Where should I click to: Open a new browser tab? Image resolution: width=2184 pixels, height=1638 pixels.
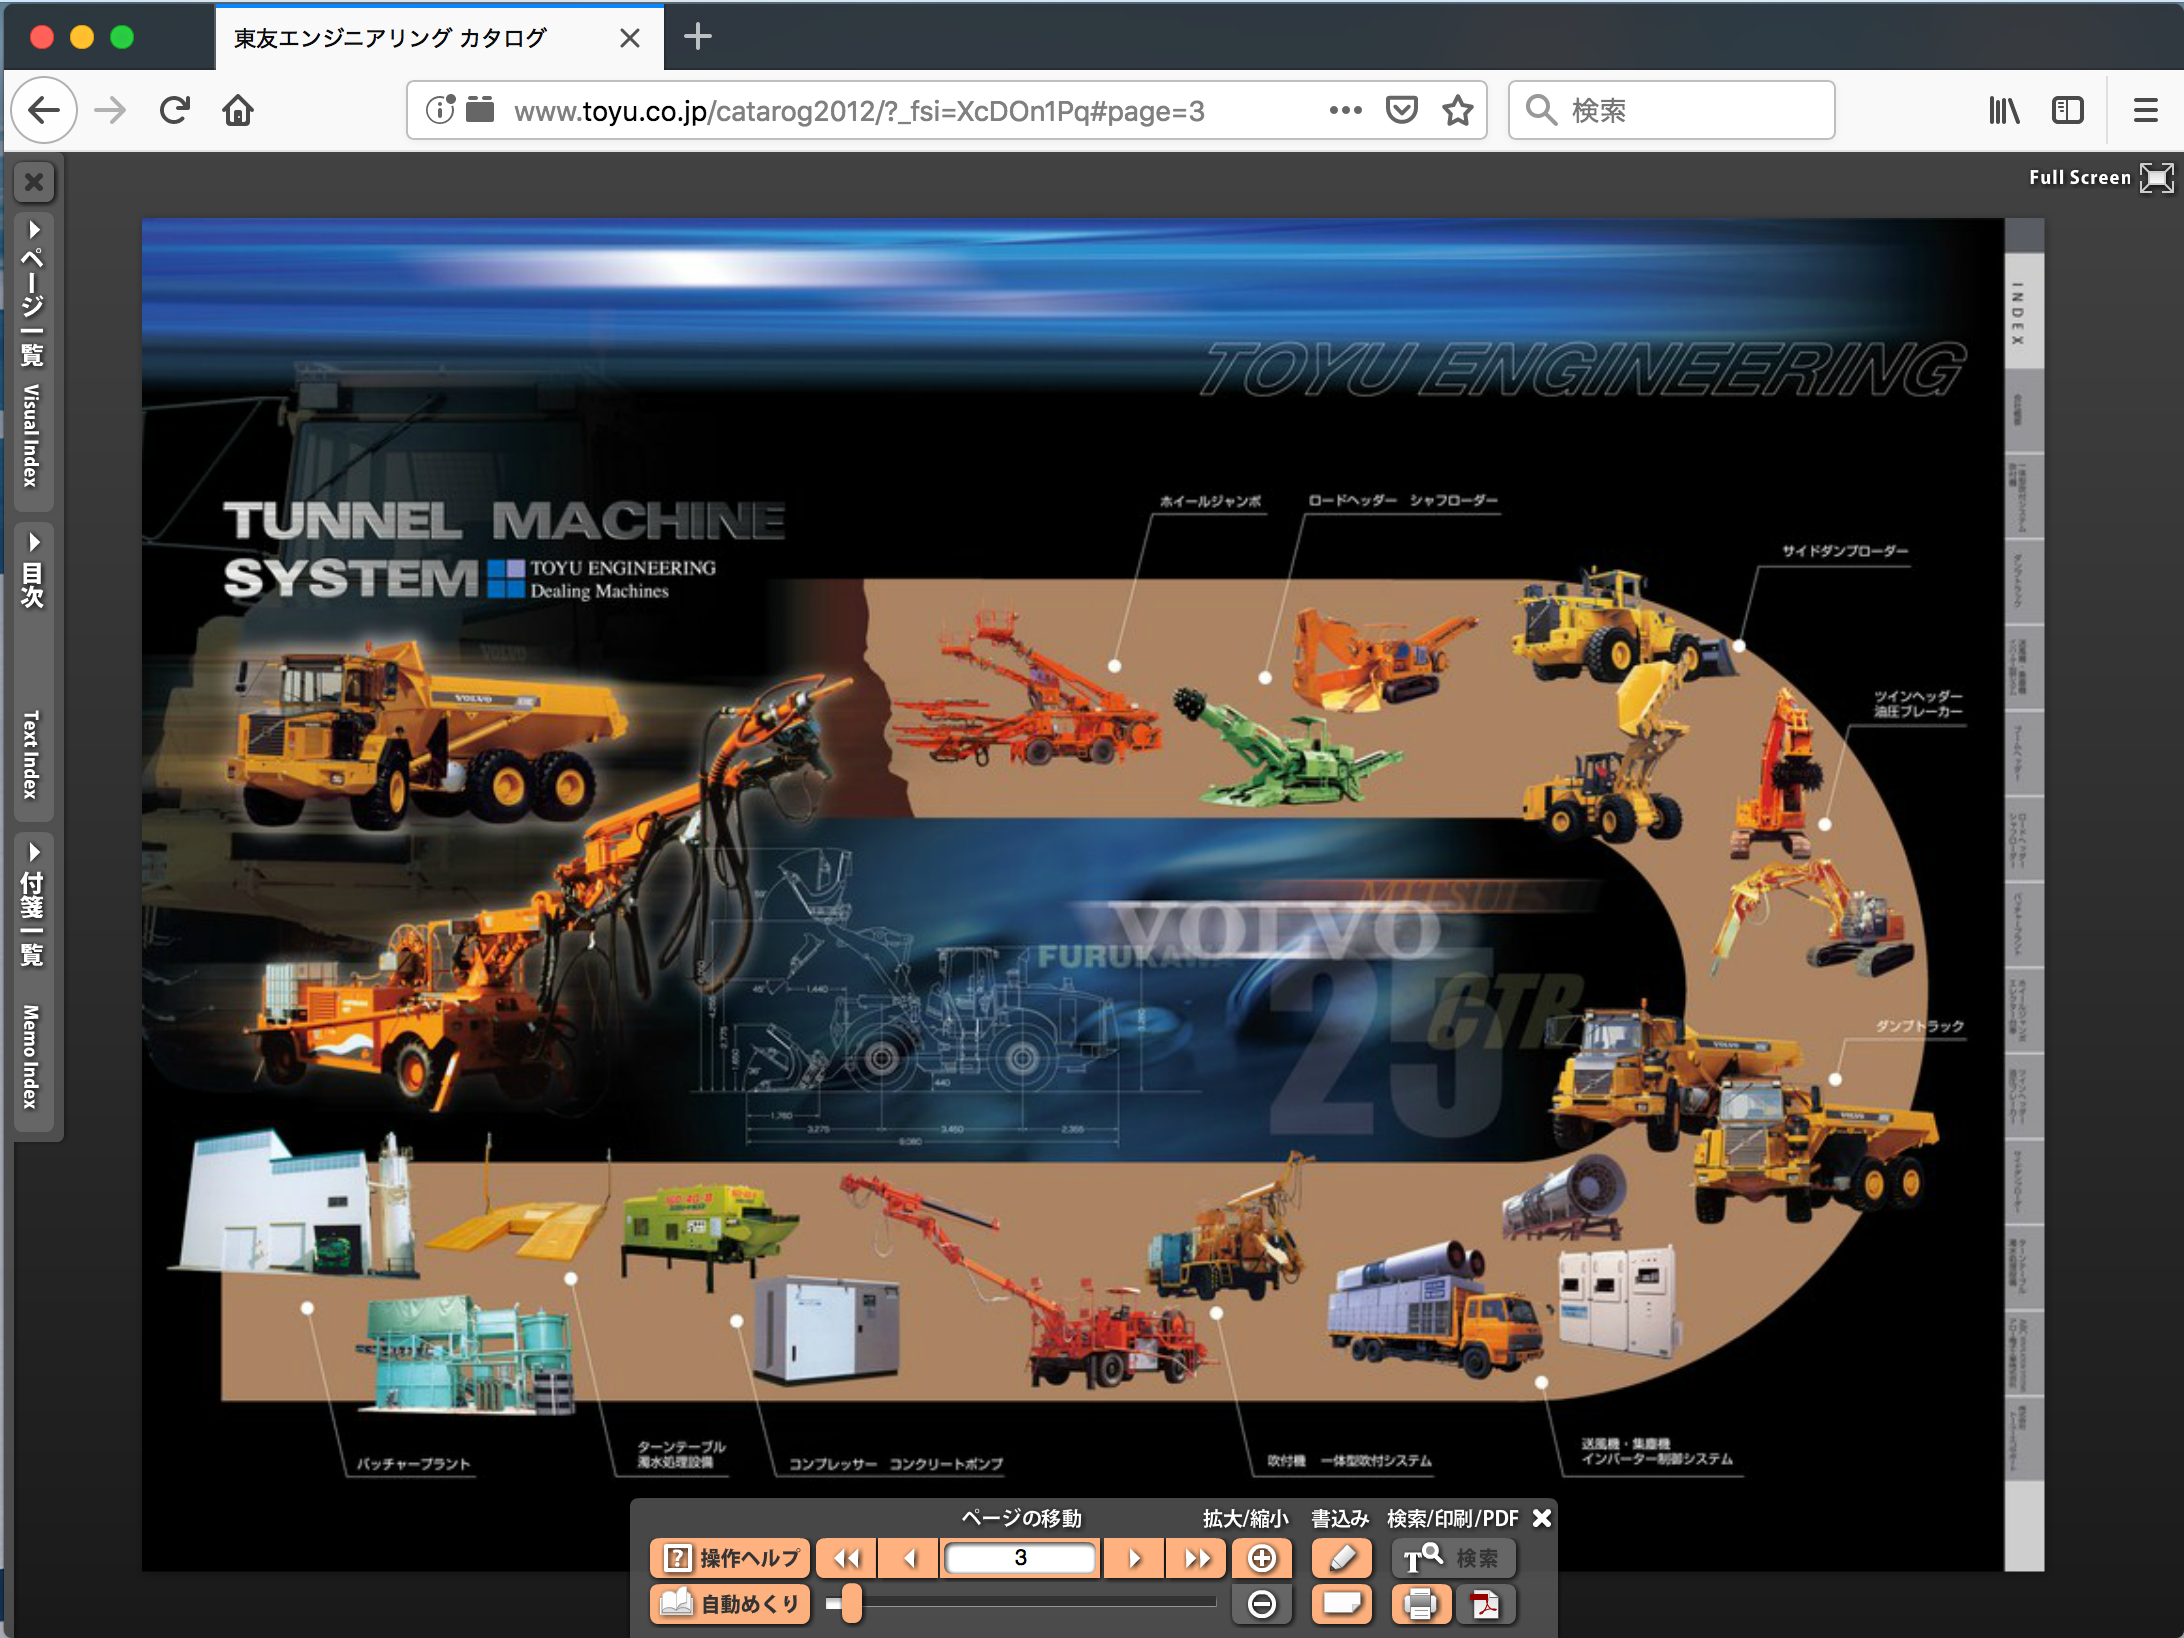coord(697,37)
